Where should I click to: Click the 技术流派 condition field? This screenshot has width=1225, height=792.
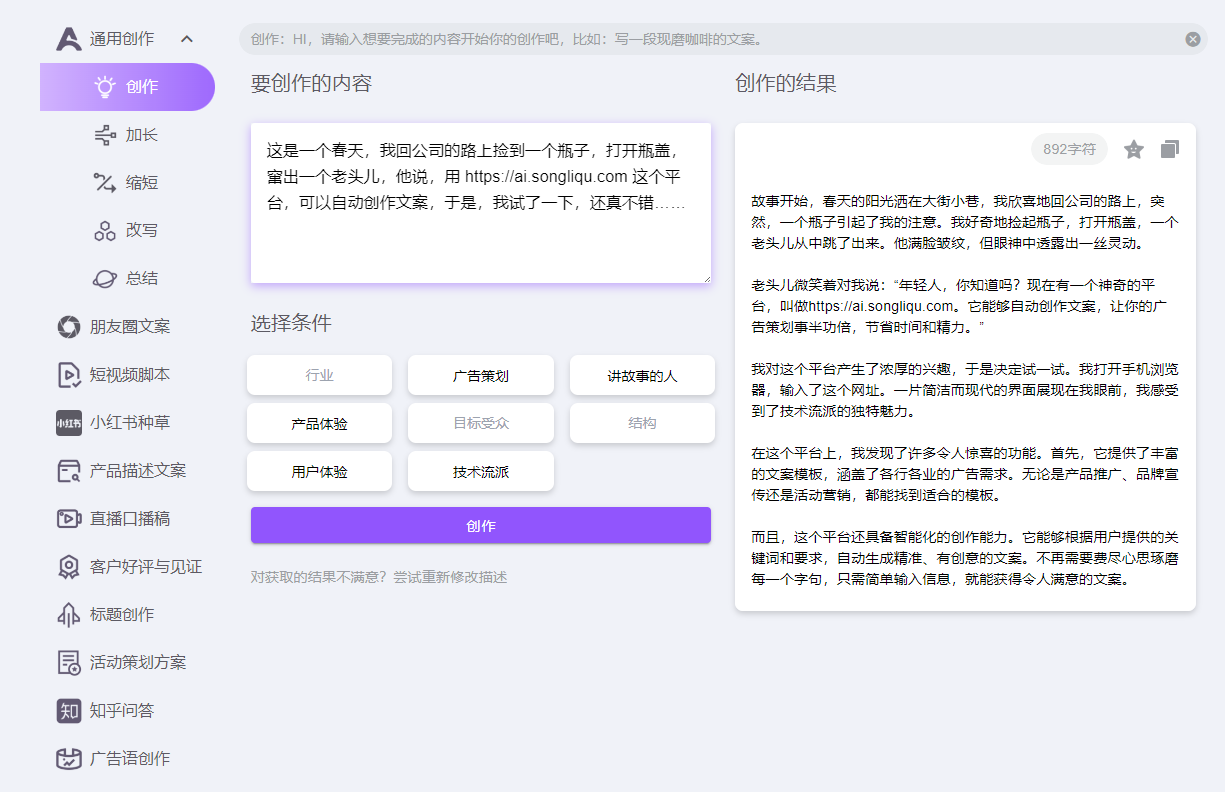[x=481, y=471]
